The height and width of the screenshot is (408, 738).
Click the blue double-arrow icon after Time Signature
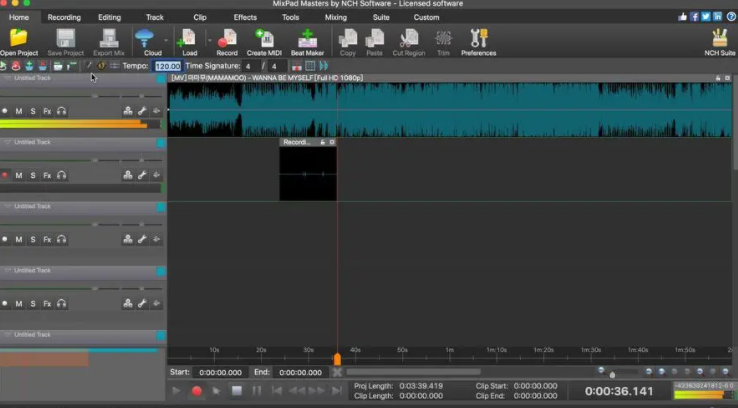[324, 66]
